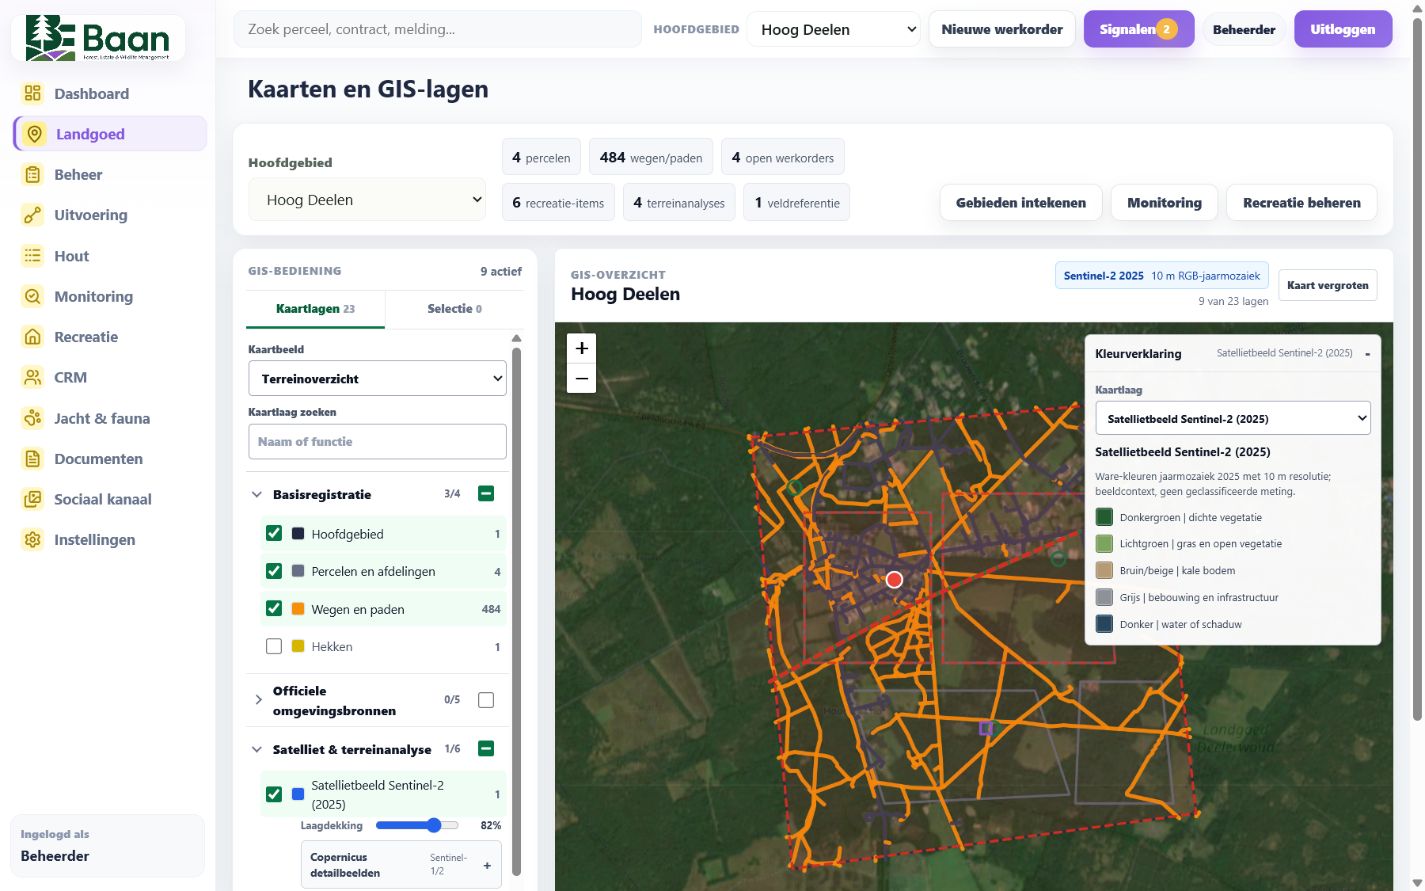This screenshot has height=891, width=1425.
Task: Click the Kaart vergroten button
Action: click(x=1328, y=285)
